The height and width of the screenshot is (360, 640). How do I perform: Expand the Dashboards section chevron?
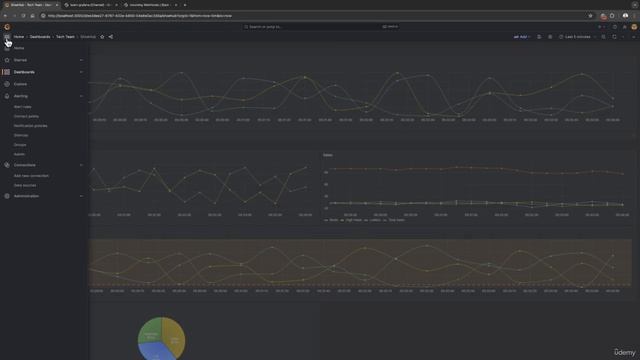(81, 72)
